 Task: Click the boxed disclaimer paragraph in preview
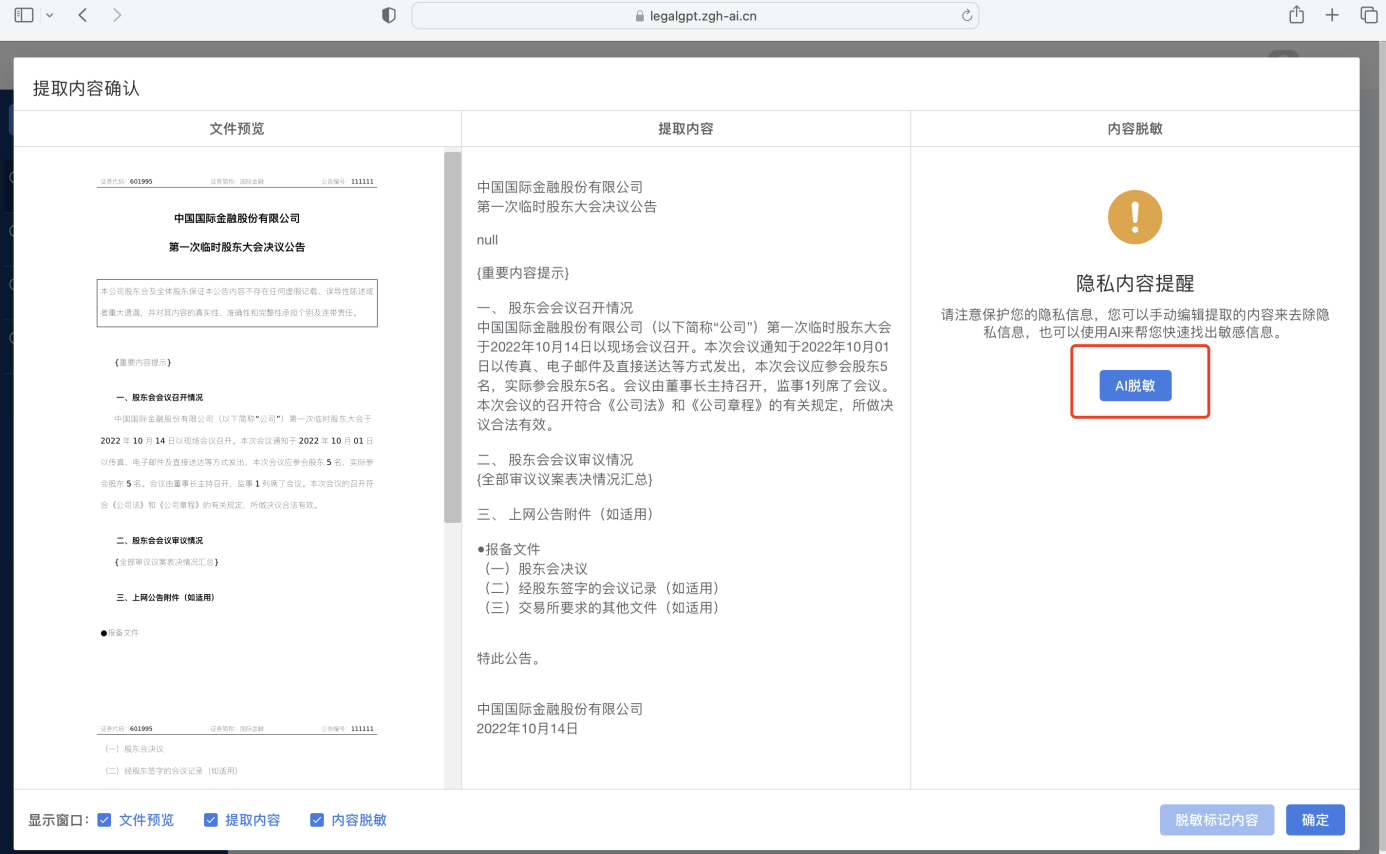(237, 302)
